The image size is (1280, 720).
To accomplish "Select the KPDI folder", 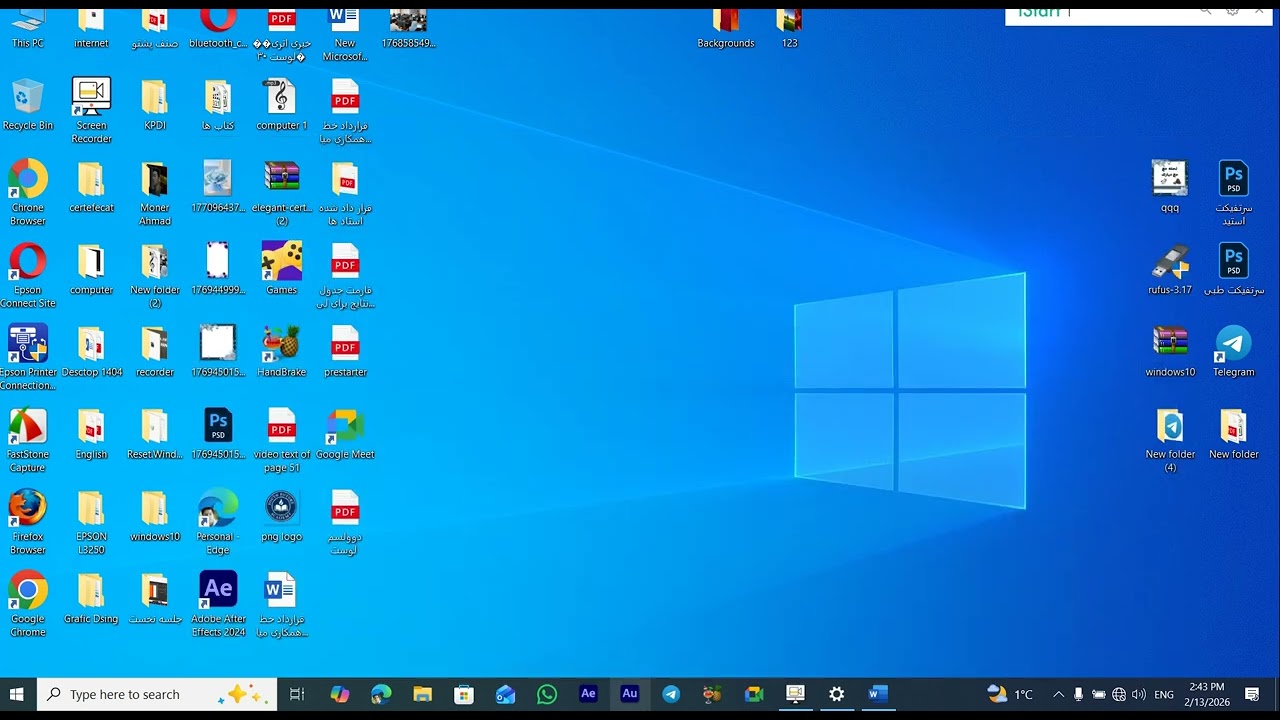I will tap(154, 105).
